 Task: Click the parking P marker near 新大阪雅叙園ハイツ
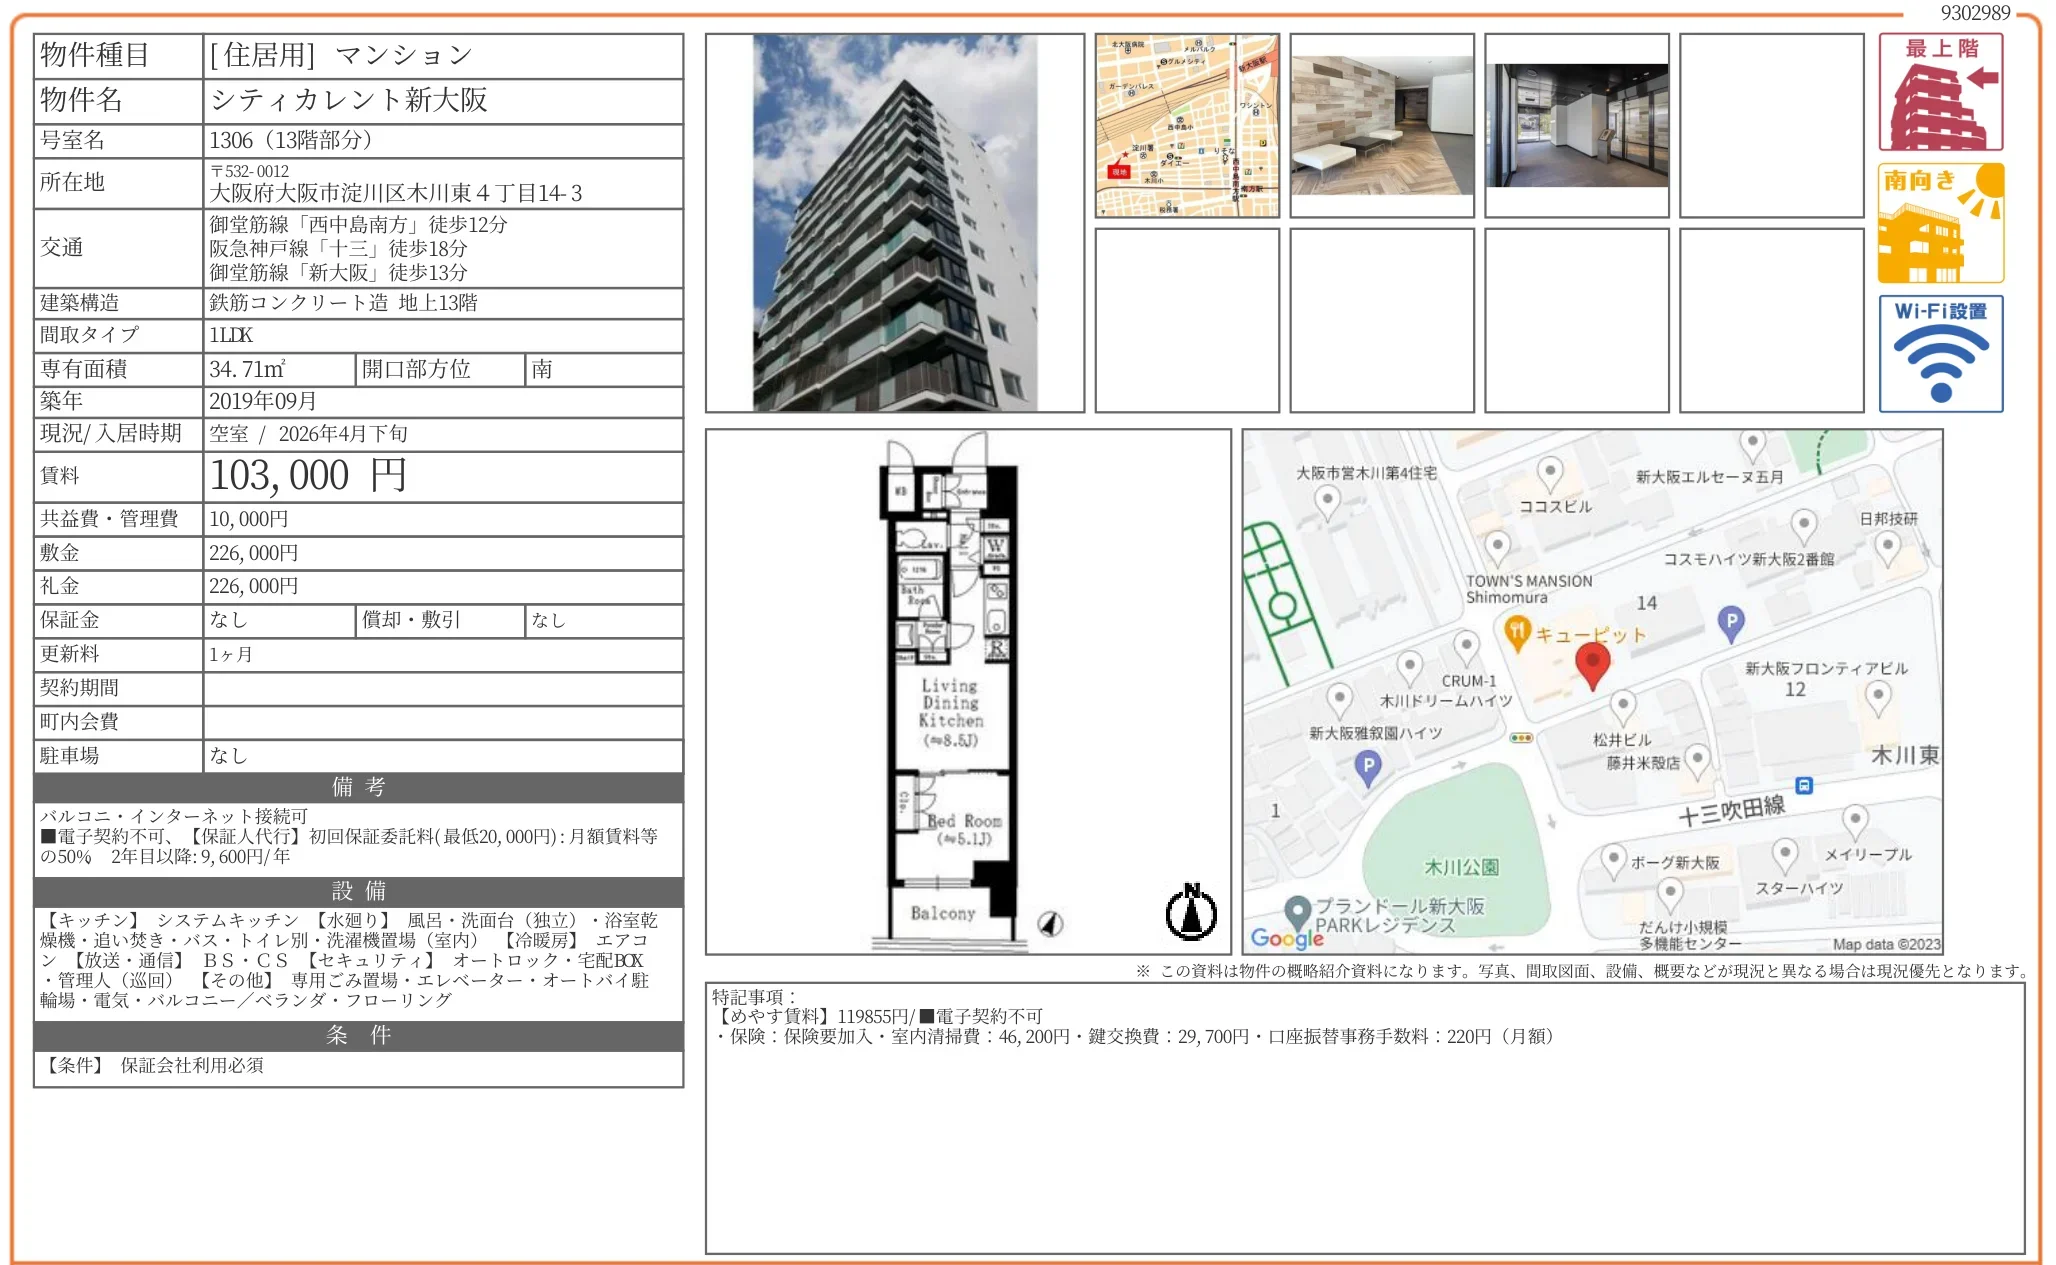point(1367,767)
